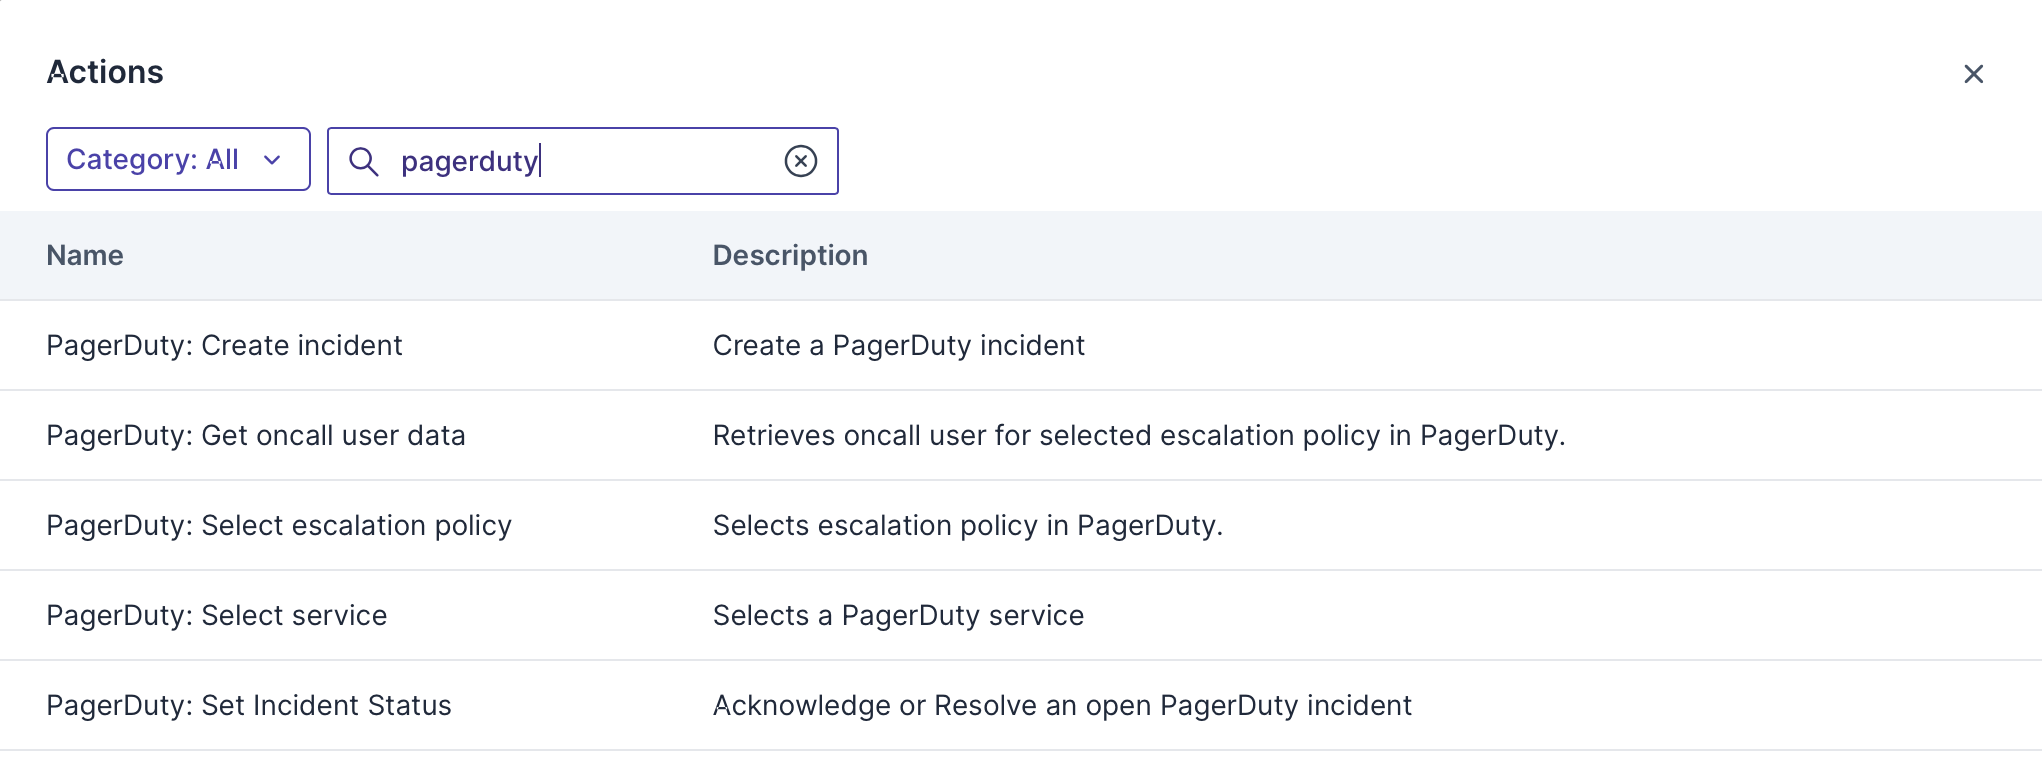Screen dimensions: 2042x766
Task: Click description 'Selects escalation policy in PagerDuty.'
Action: 968,526
